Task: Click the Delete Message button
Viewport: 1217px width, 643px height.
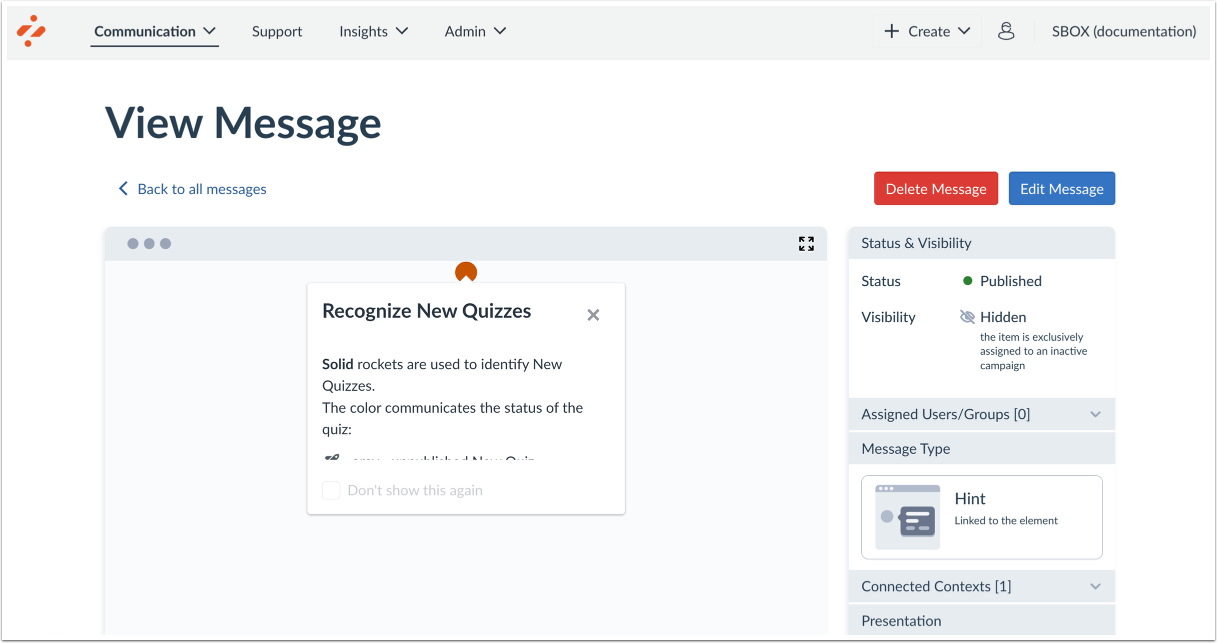Action: (x=936, y=188)
